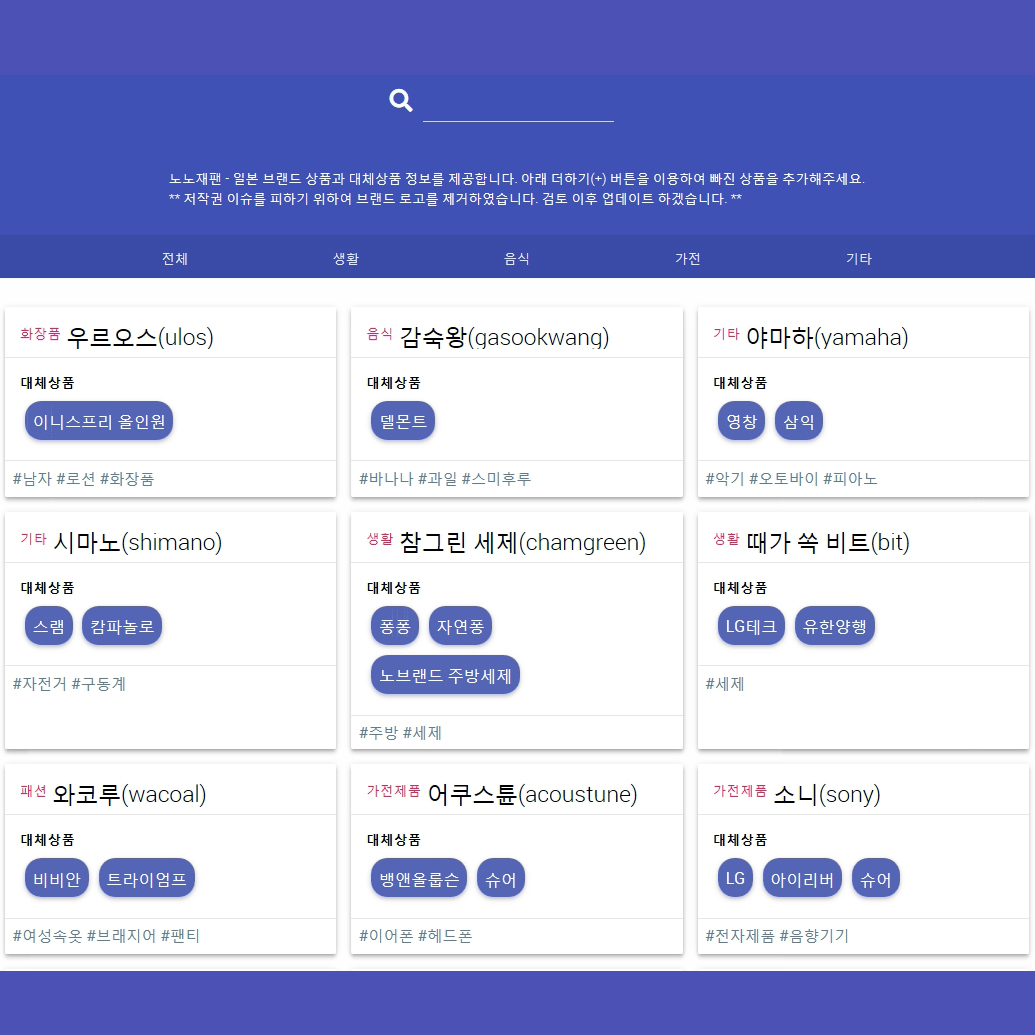Select the 가전 tab

click(688, 258)
